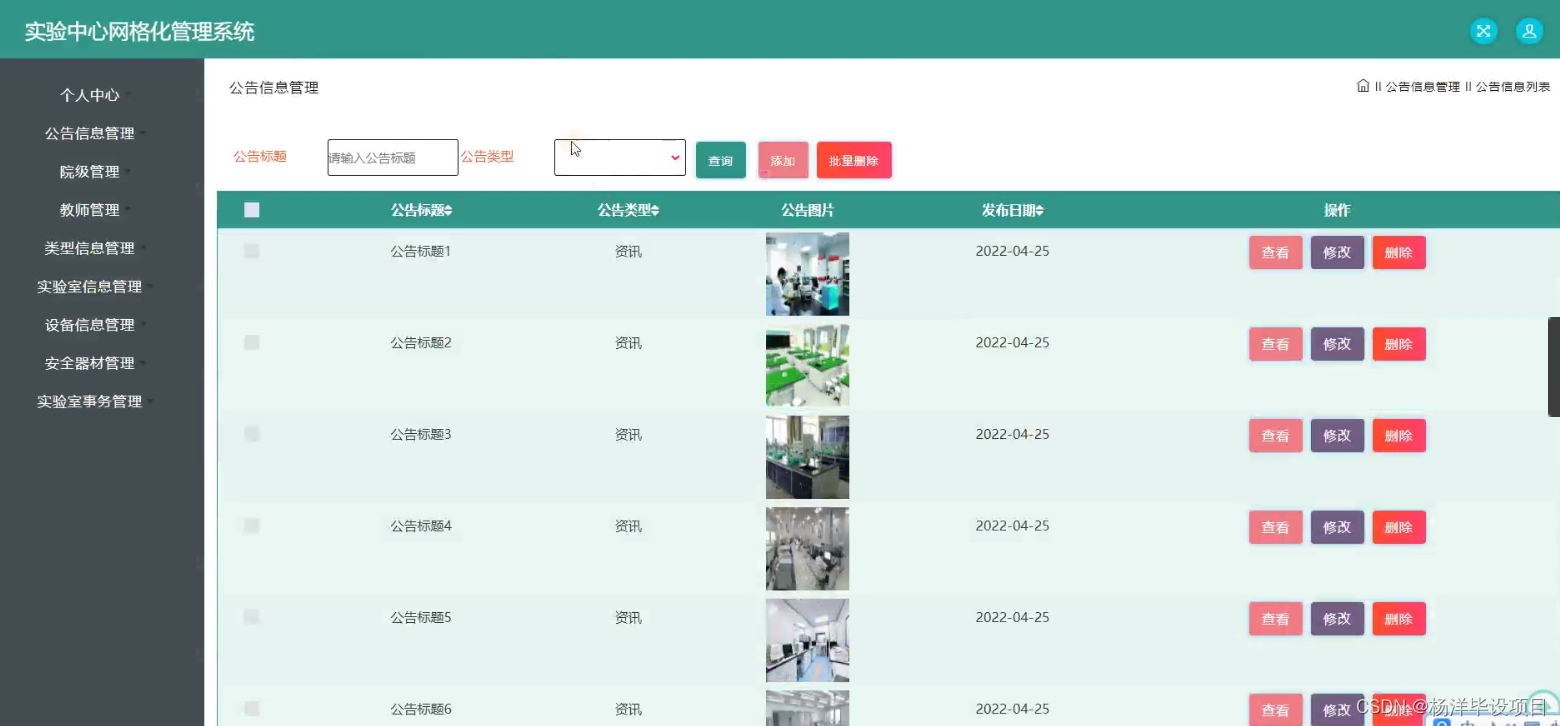Click 删除 for 公告标题3

[x=1399, y=435]
